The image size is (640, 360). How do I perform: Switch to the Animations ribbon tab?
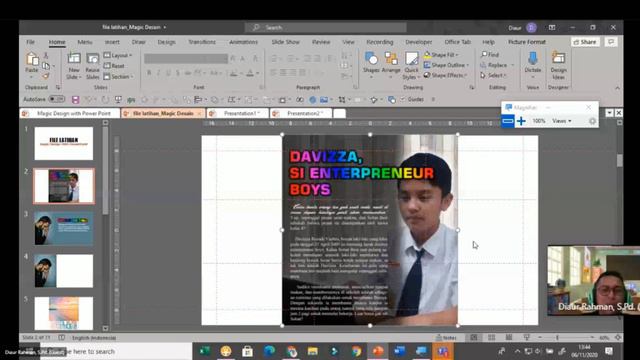(244, 42)
